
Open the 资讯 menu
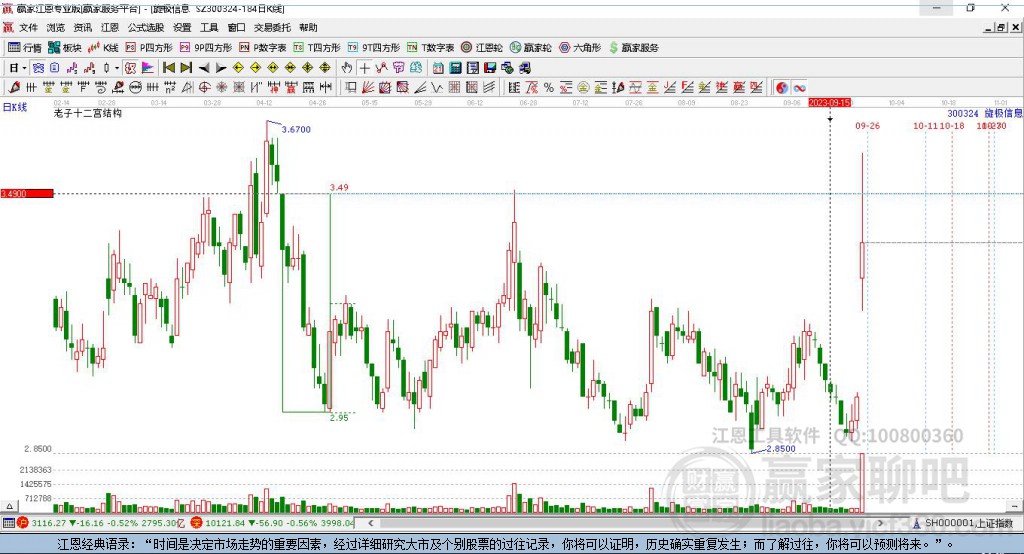tap(82, 27)
